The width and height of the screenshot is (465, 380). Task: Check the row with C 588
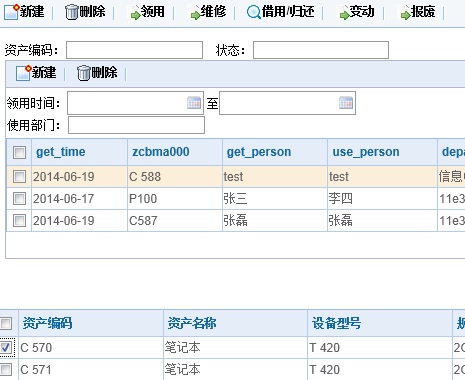click(x=19, y=176)
